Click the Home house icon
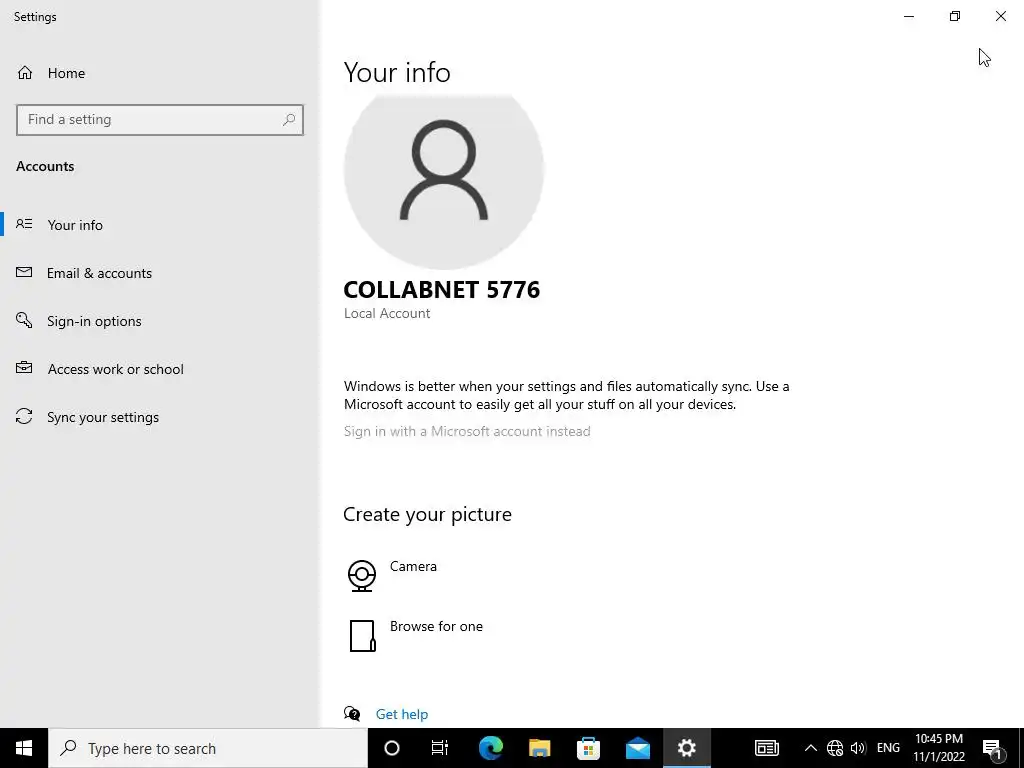The height and width of the screenshot is (768, 1024). pyautogui.click(x=25, y=73)
